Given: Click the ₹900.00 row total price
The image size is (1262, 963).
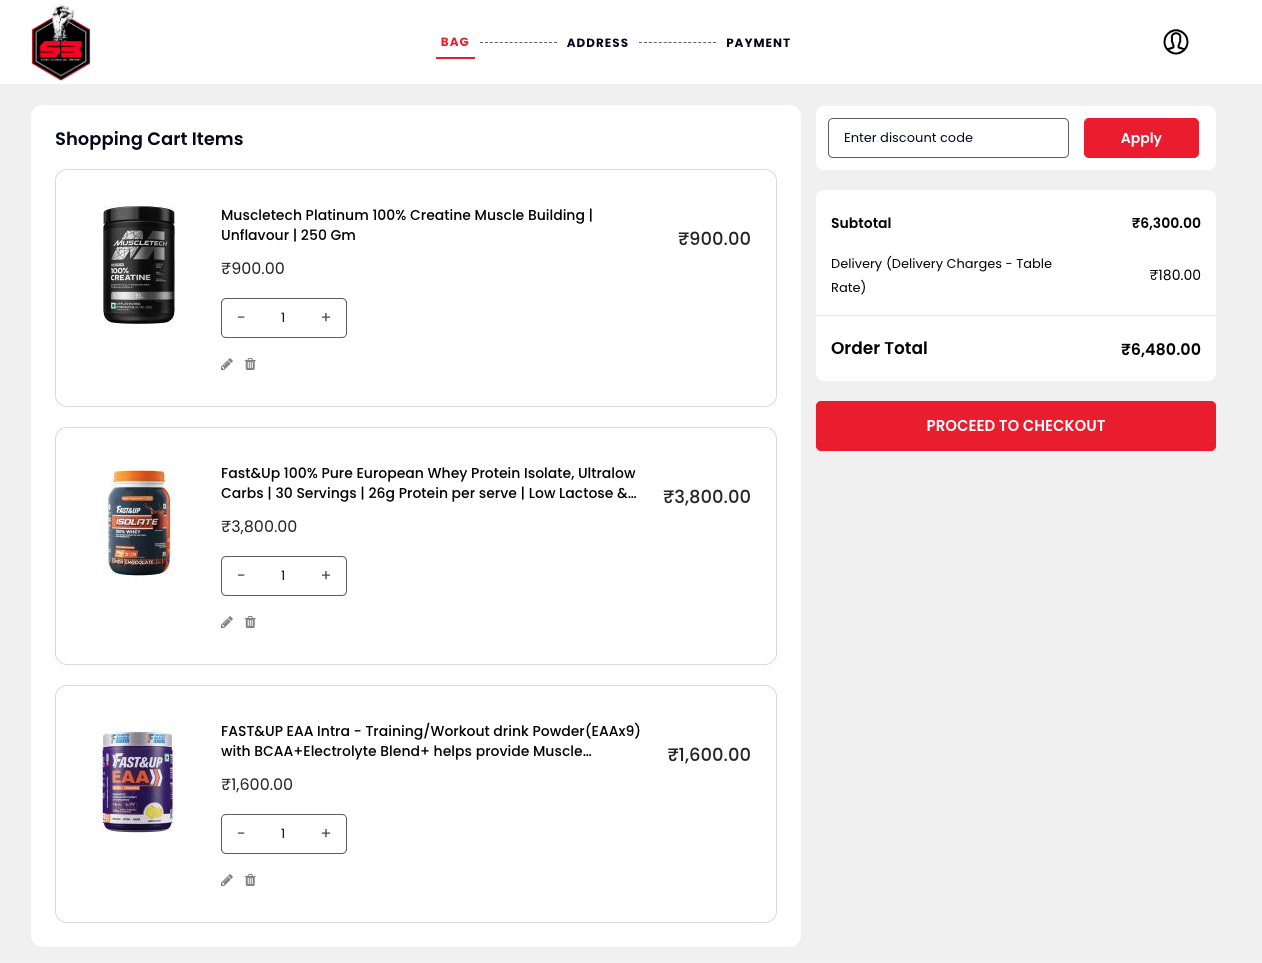Looking at the screenshot, I should coord(714,239).
